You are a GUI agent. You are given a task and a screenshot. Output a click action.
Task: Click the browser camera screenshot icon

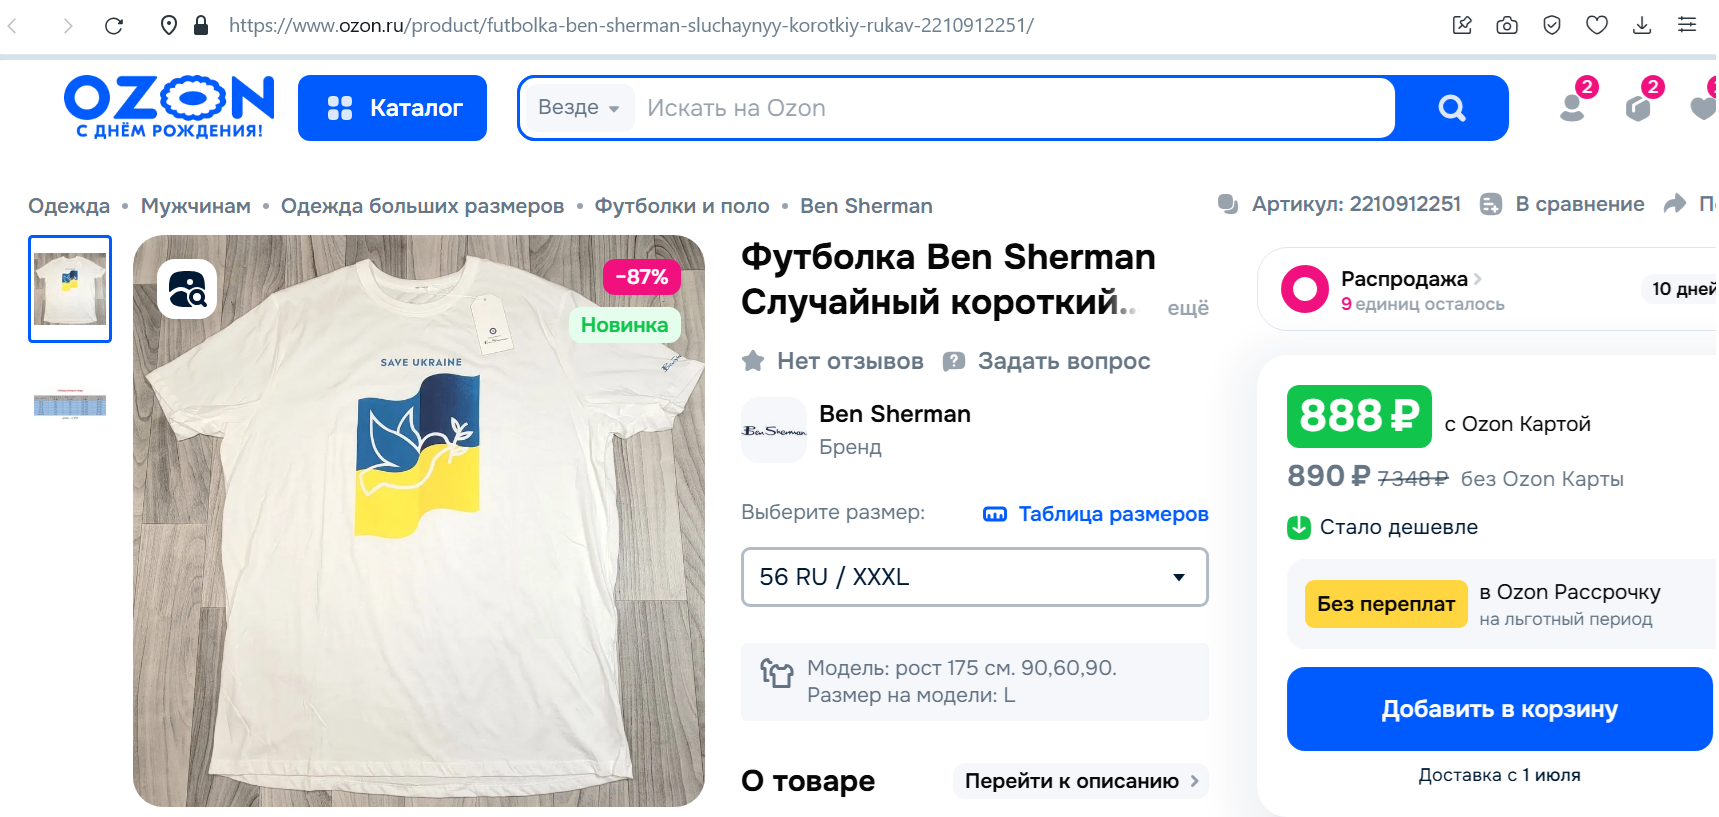tap(1507, 25)
